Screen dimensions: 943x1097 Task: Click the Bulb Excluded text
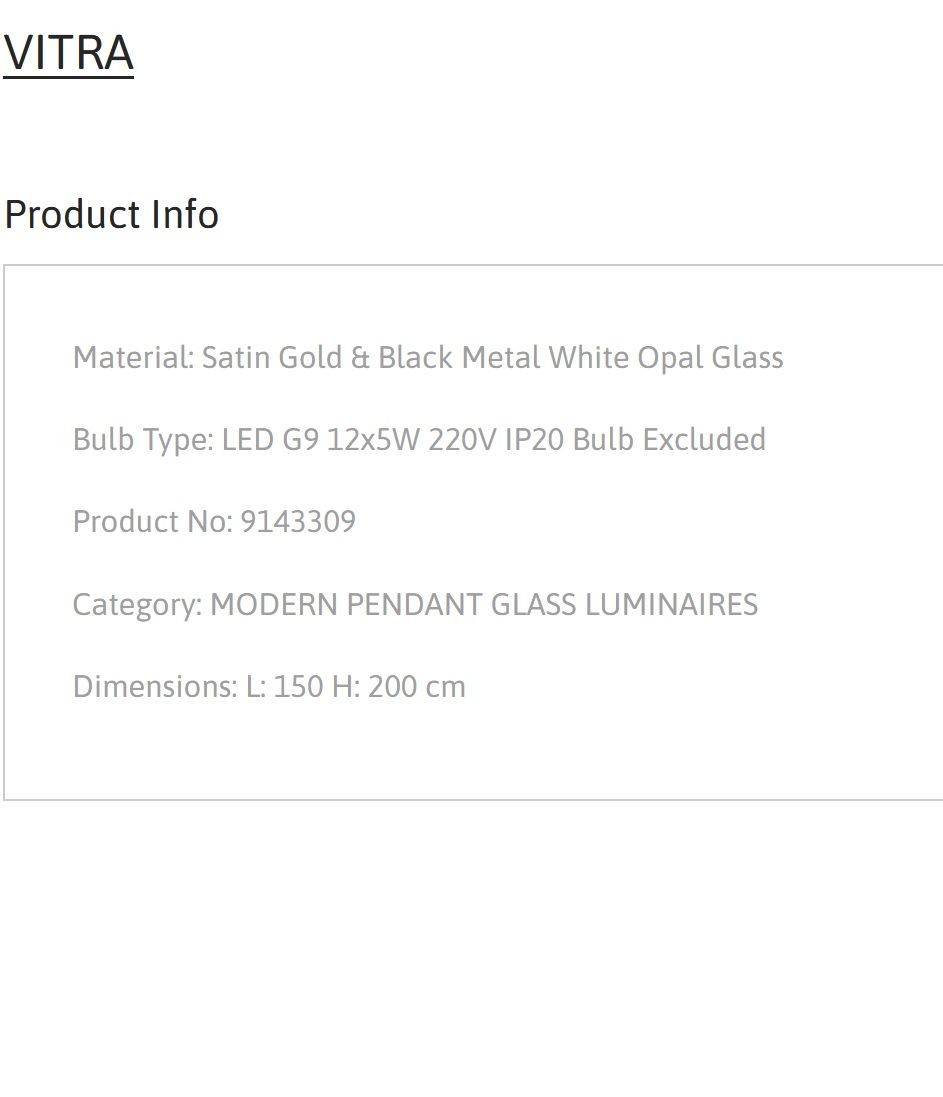click(x=669, y=440)
